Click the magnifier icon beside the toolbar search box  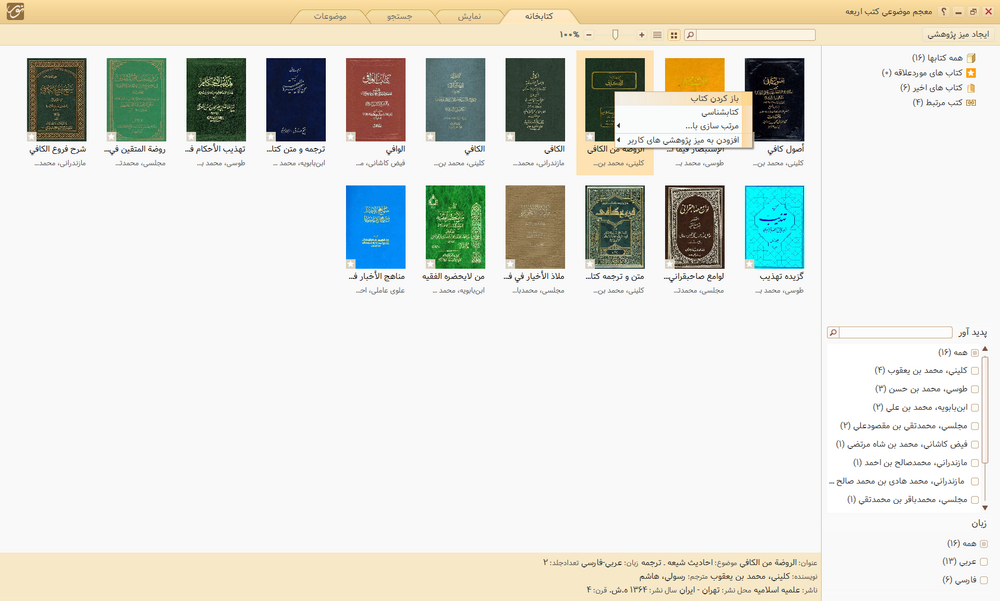click(x=689, y=35)
